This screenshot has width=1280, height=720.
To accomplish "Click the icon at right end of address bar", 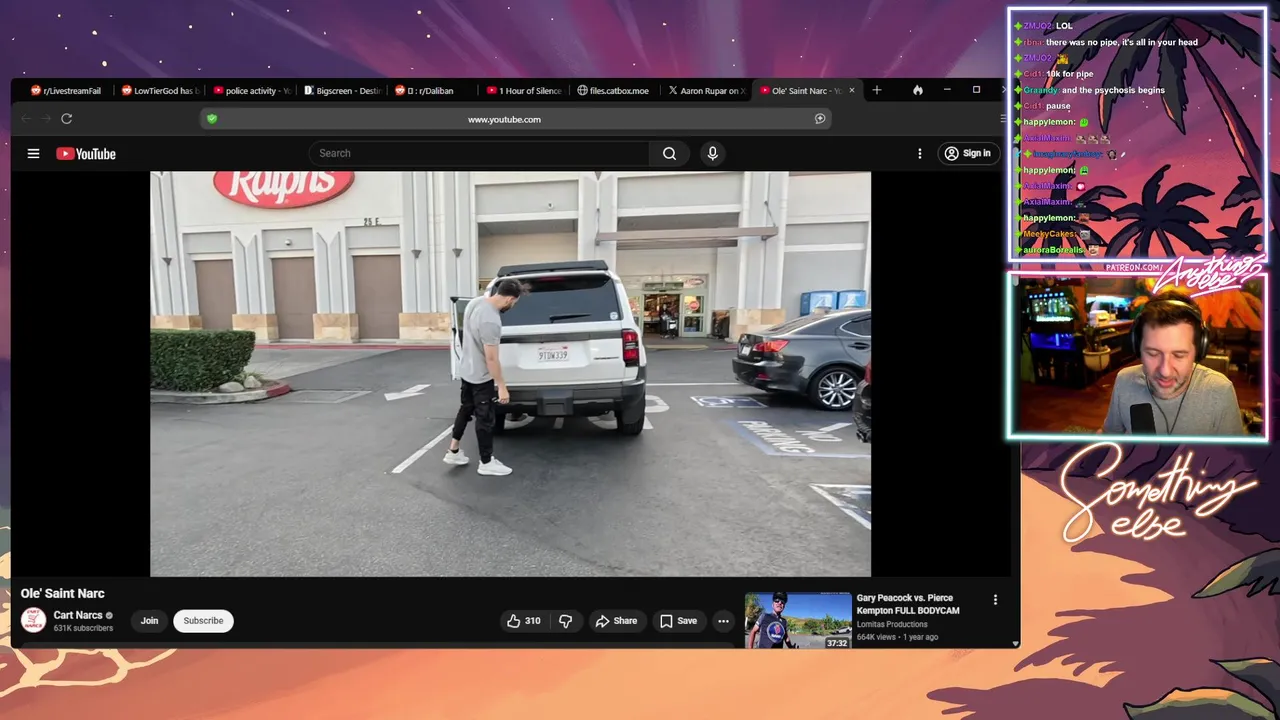I will [x=820, y=119].
